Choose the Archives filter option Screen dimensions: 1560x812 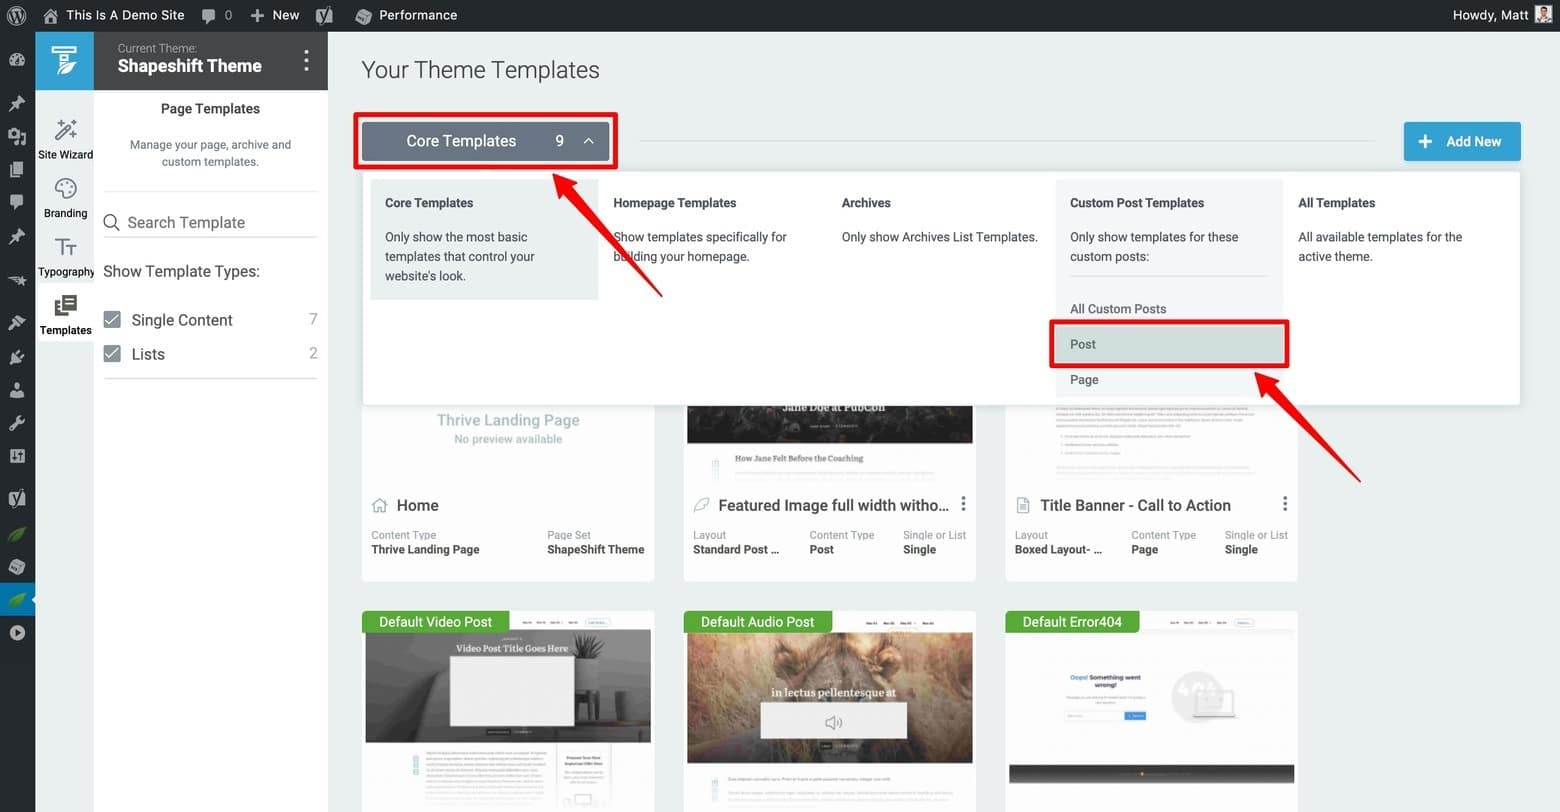coord(940,220)
